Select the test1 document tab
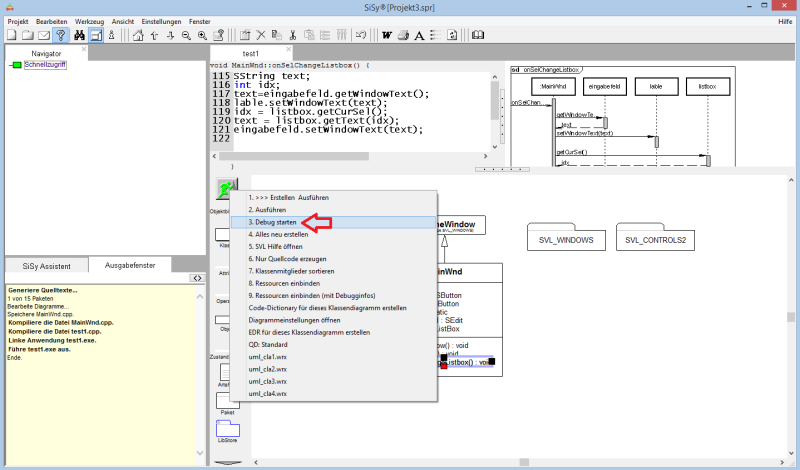This screenshot has height=470, width=800. 251,53
